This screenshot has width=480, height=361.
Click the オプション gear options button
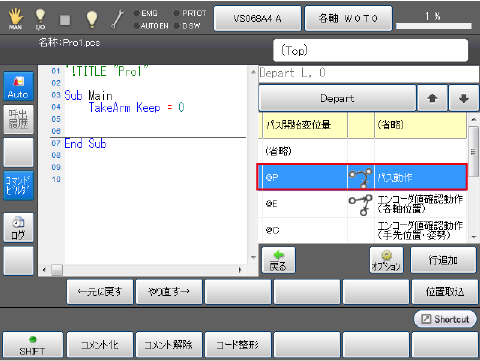[x=386, y=260]
